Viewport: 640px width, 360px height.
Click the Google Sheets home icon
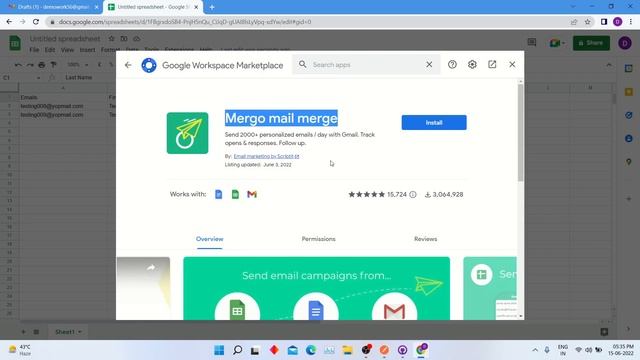15,43
